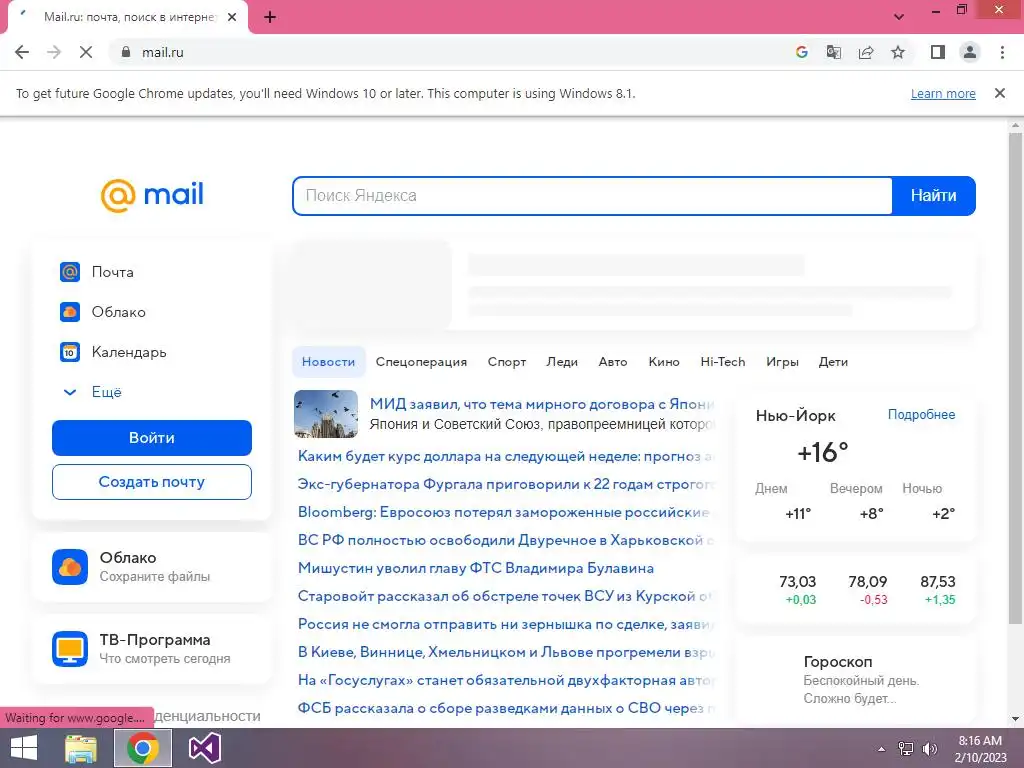Open the network tray icon
This screenshot has height=768, width=1024.
(906, 749)
